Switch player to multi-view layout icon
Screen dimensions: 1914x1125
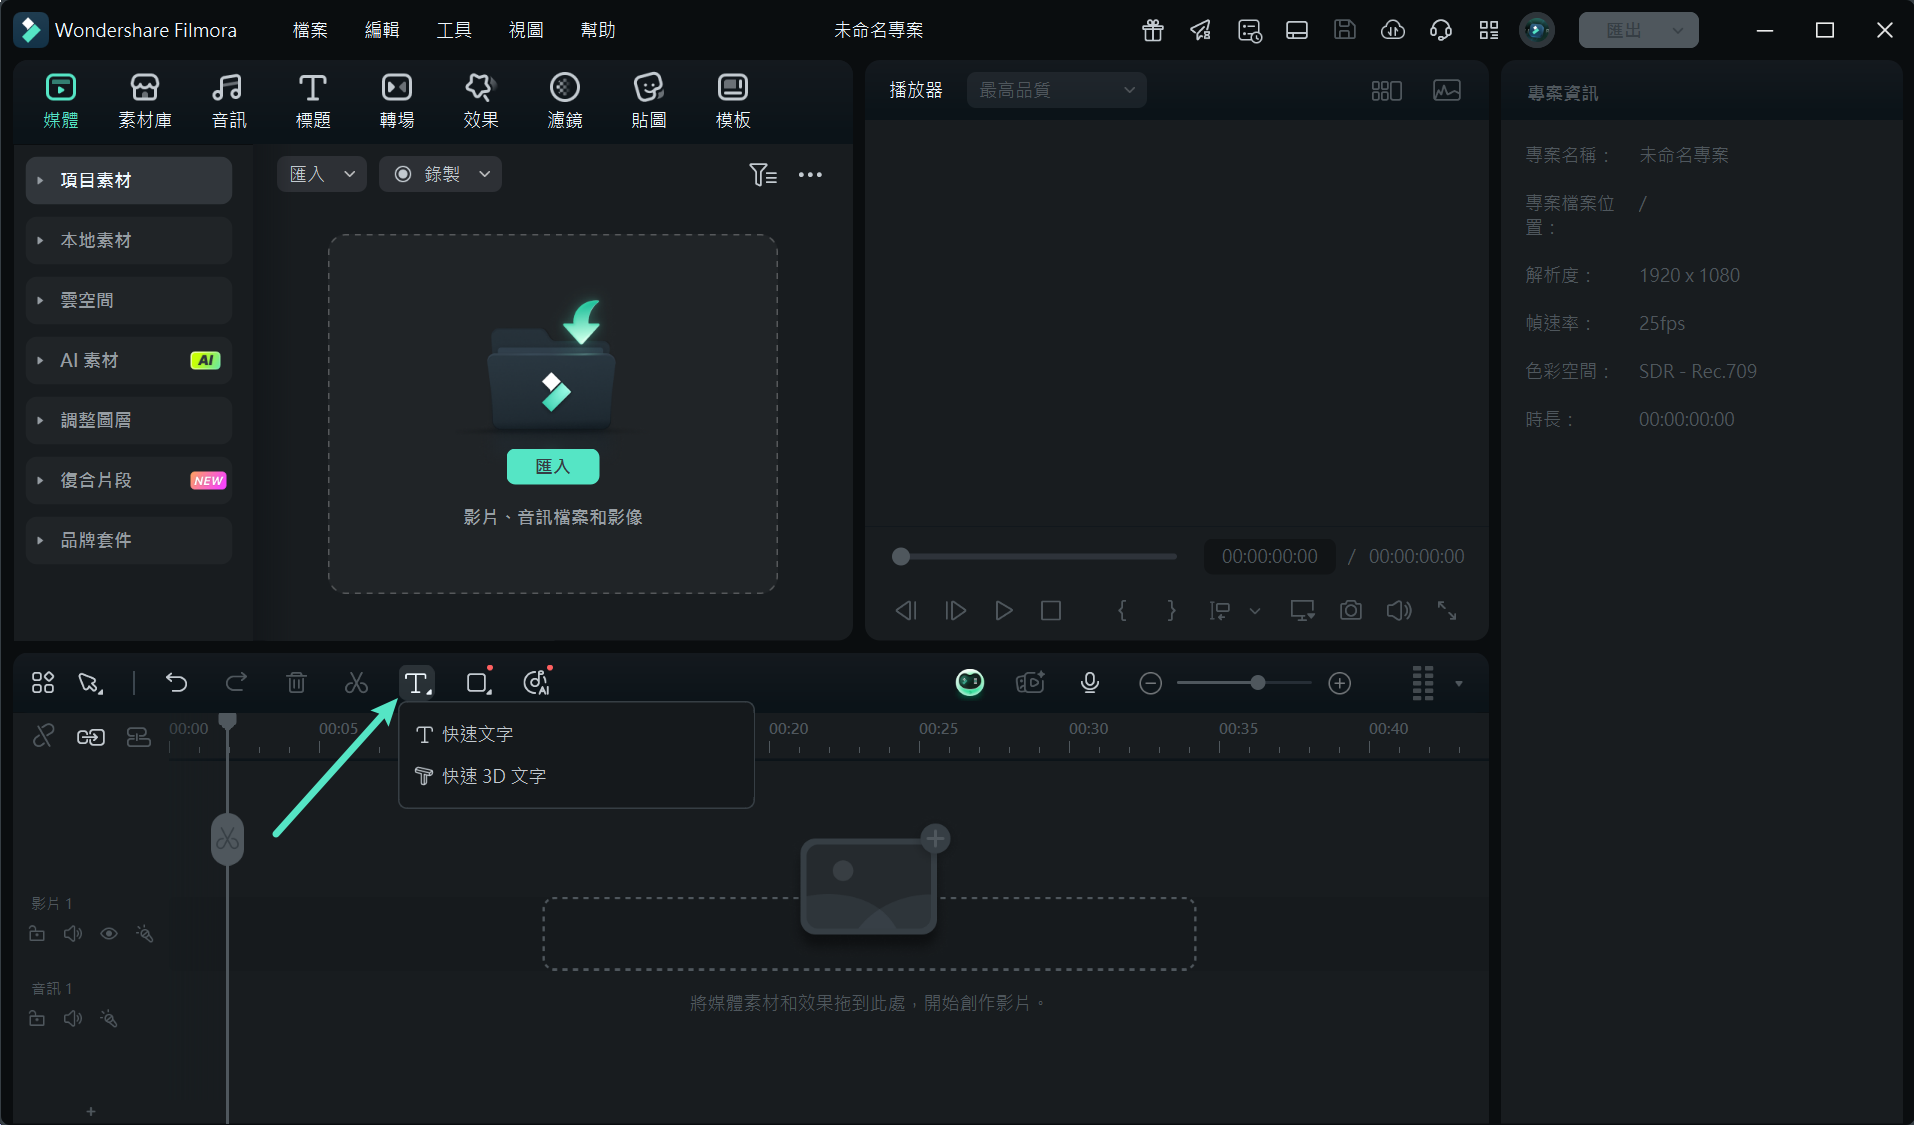pyautogui.click(x=1386, y=90)
